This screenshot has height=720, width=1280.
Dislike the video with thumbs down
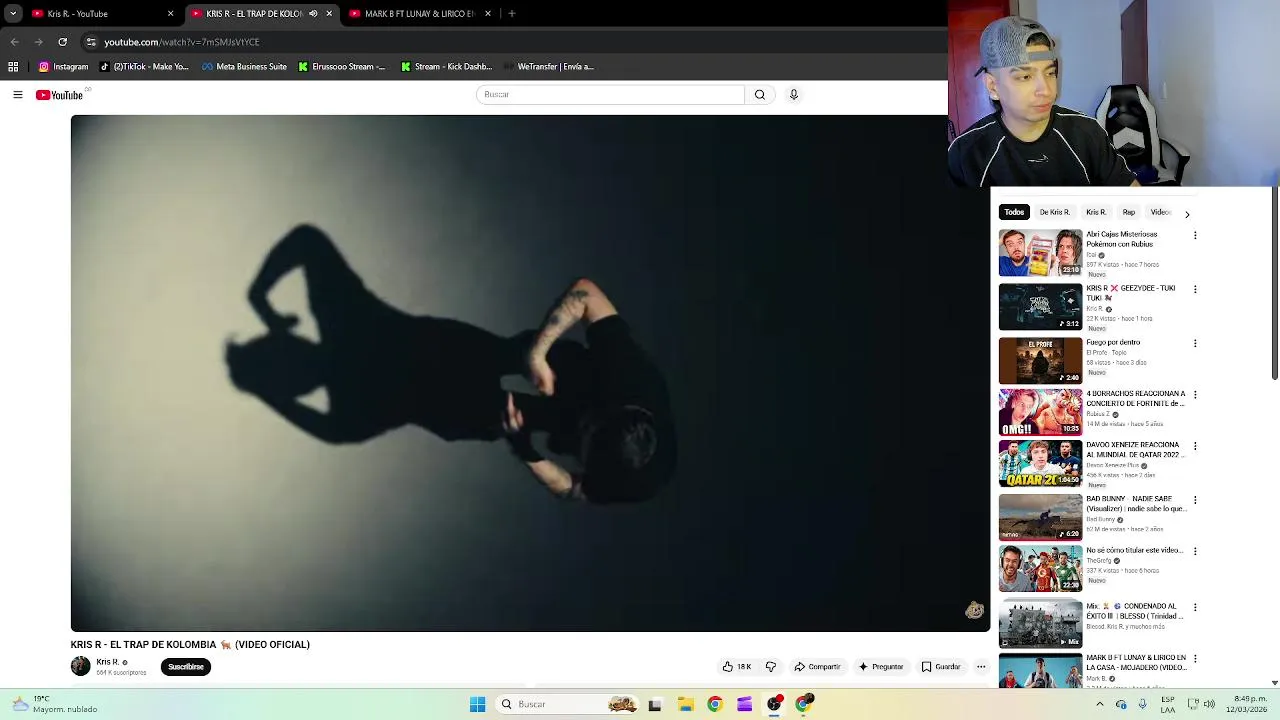click(771, 667)
